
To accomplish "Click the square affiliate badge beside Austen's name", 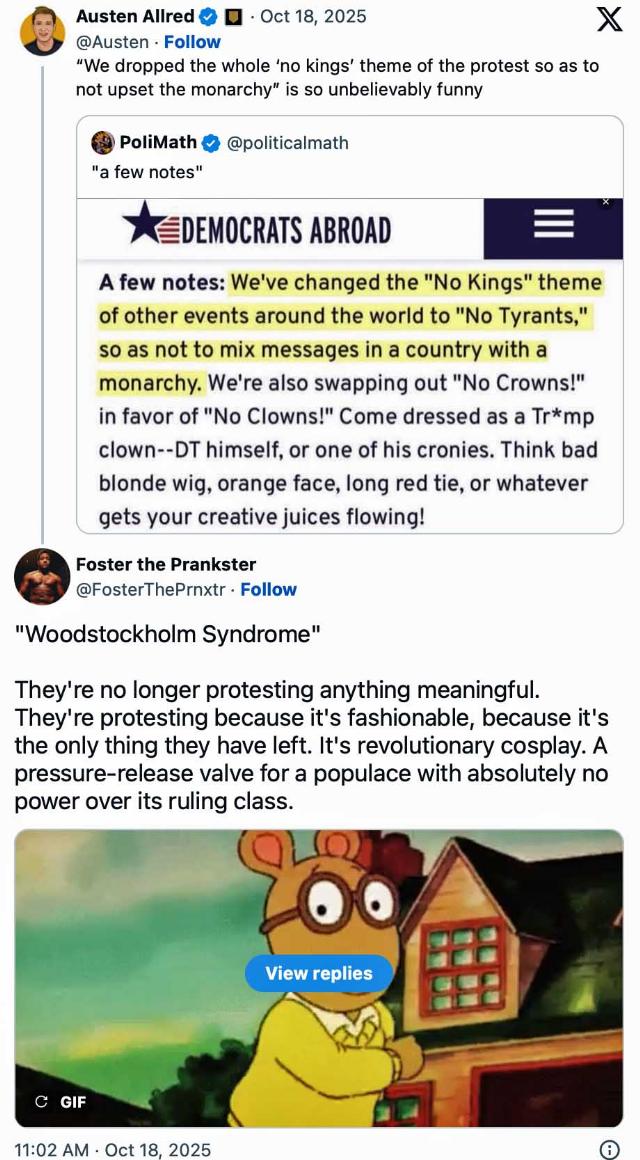I will (234, 16).
